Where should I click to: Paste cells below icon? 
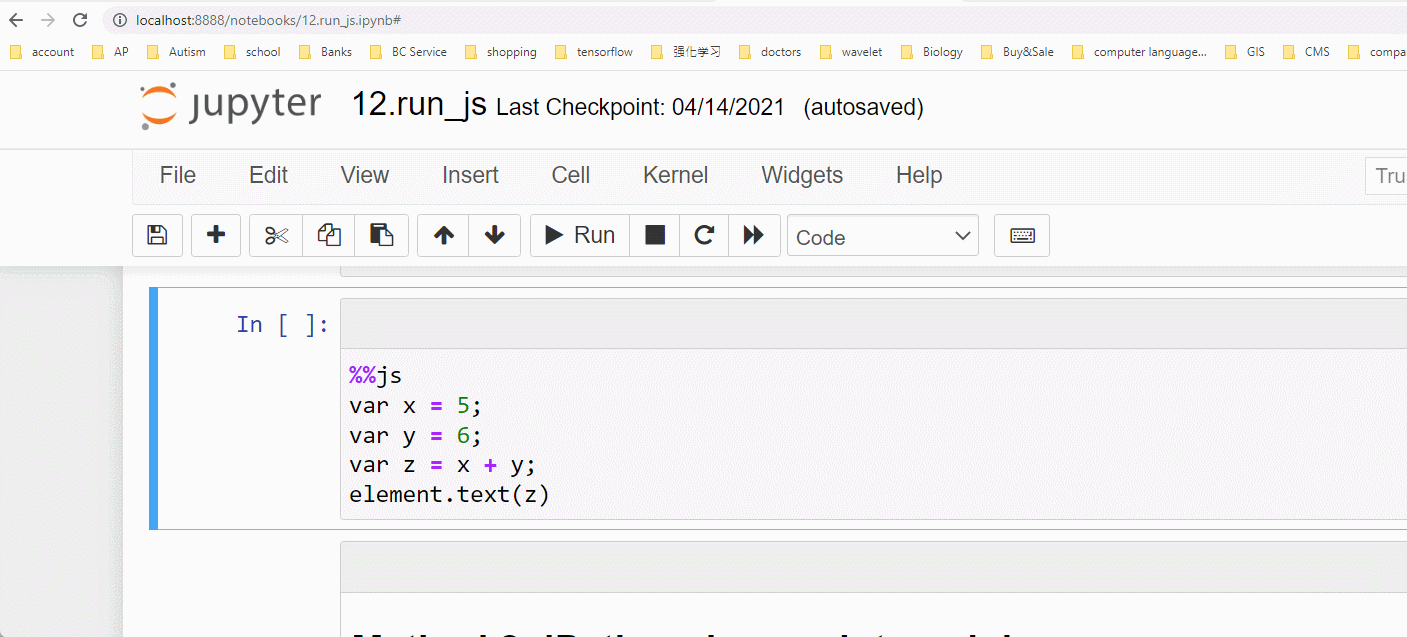tap(382, 235)
